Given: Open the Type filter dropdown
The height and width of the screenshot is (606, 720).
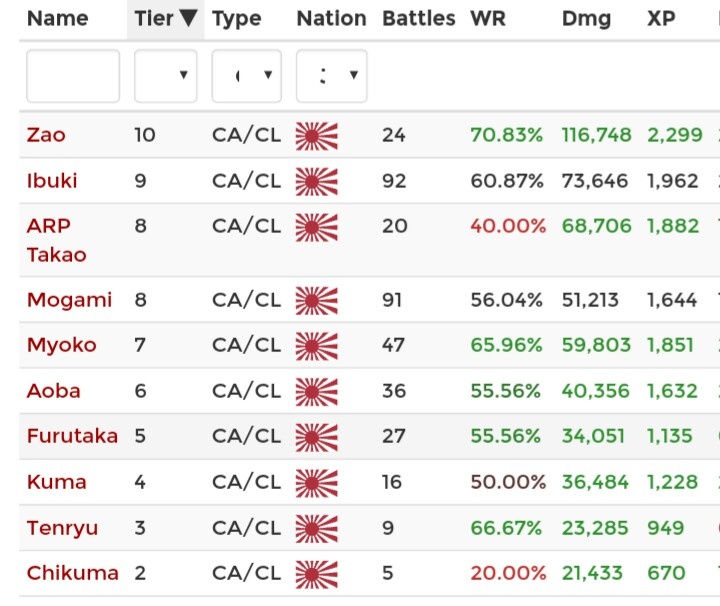Looking at the screenshot, I should click(x=246, y=76).
